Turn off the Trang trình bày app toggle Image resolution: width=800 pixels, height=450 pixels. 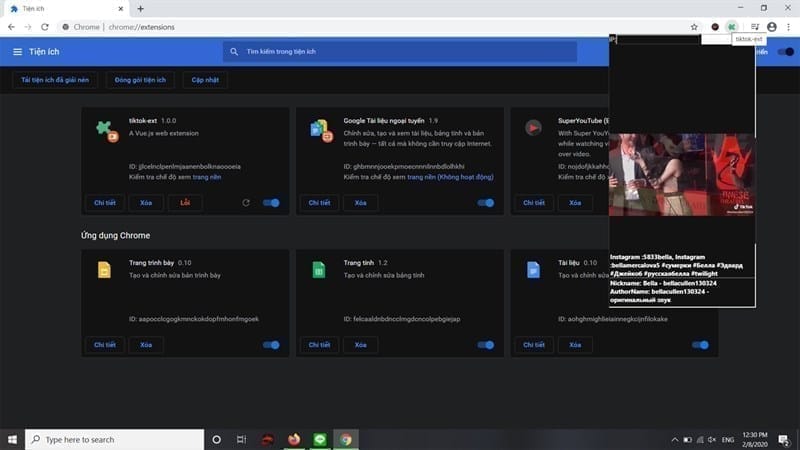271,345
